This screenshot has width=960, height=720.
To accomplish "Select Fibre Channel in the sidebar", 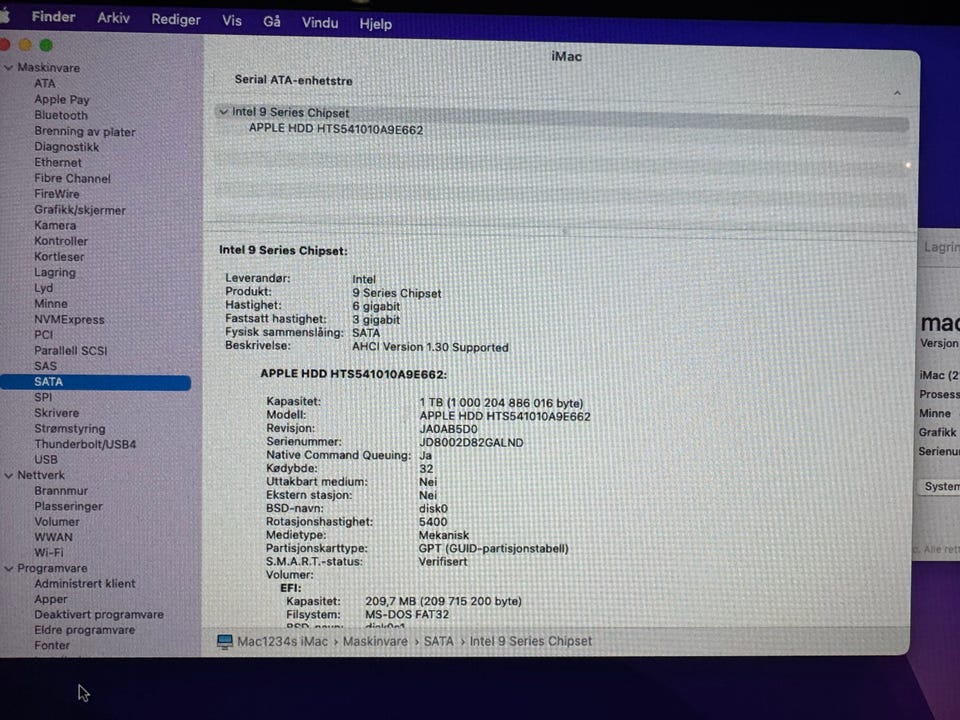I will (x=72, y=178).
